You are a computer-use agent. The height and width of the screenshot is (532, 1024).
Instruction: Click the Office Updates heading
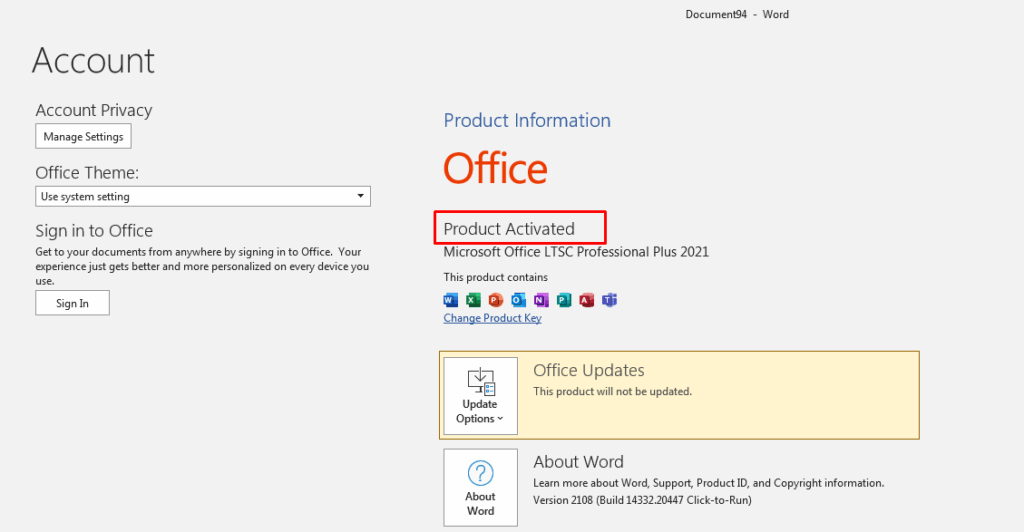coord(589,370)
